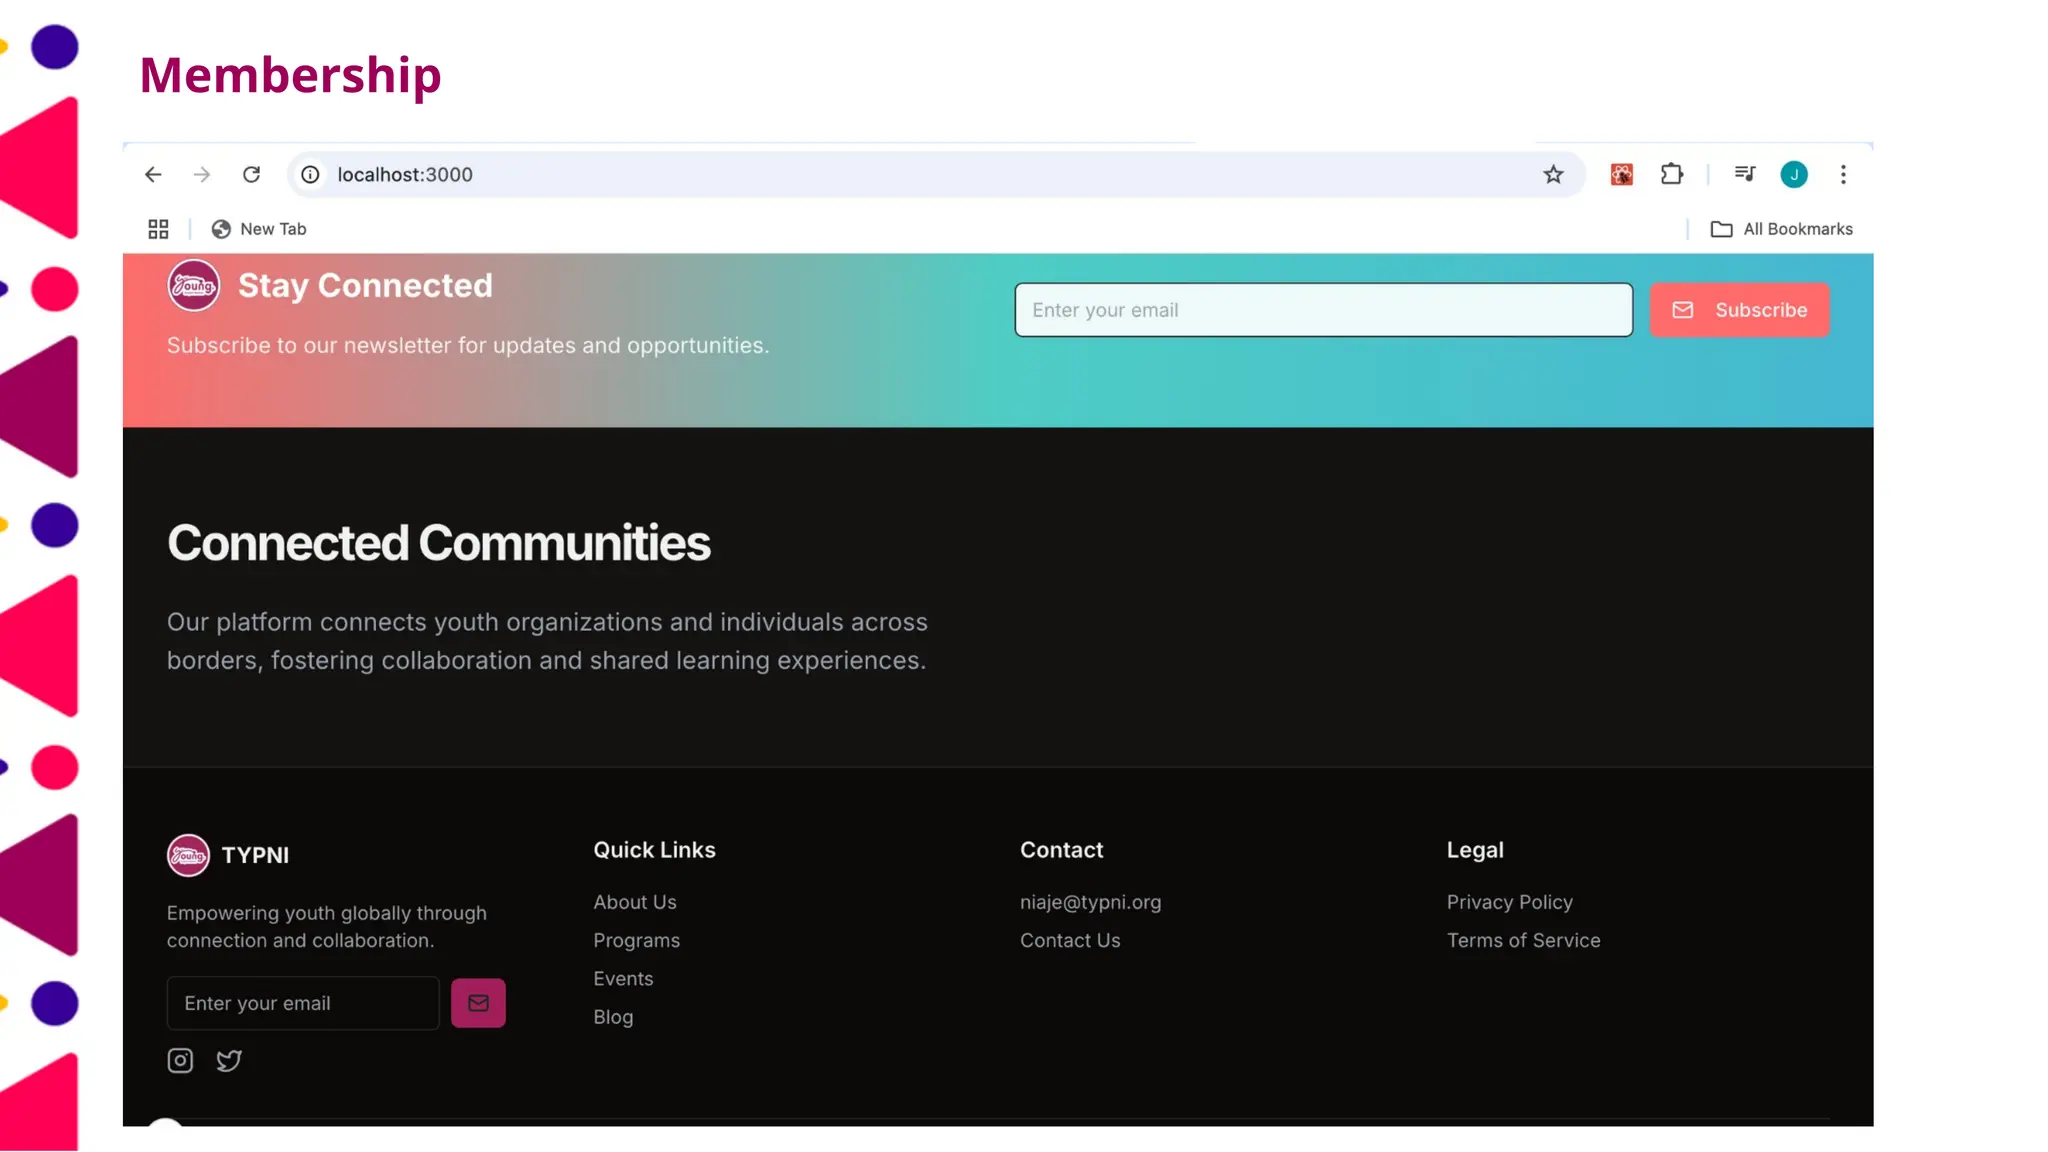Screen dimensions: 2048x1152
Task: Click the footer mail submit button
Action: pos(478,1003)
